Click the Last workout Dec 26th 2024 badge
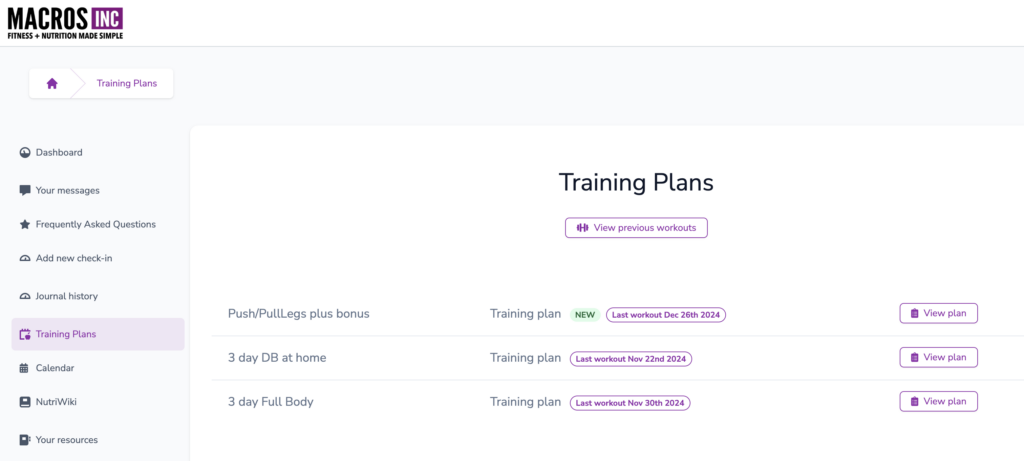Viewport: 1024px width, 461px height. [666, 315]
